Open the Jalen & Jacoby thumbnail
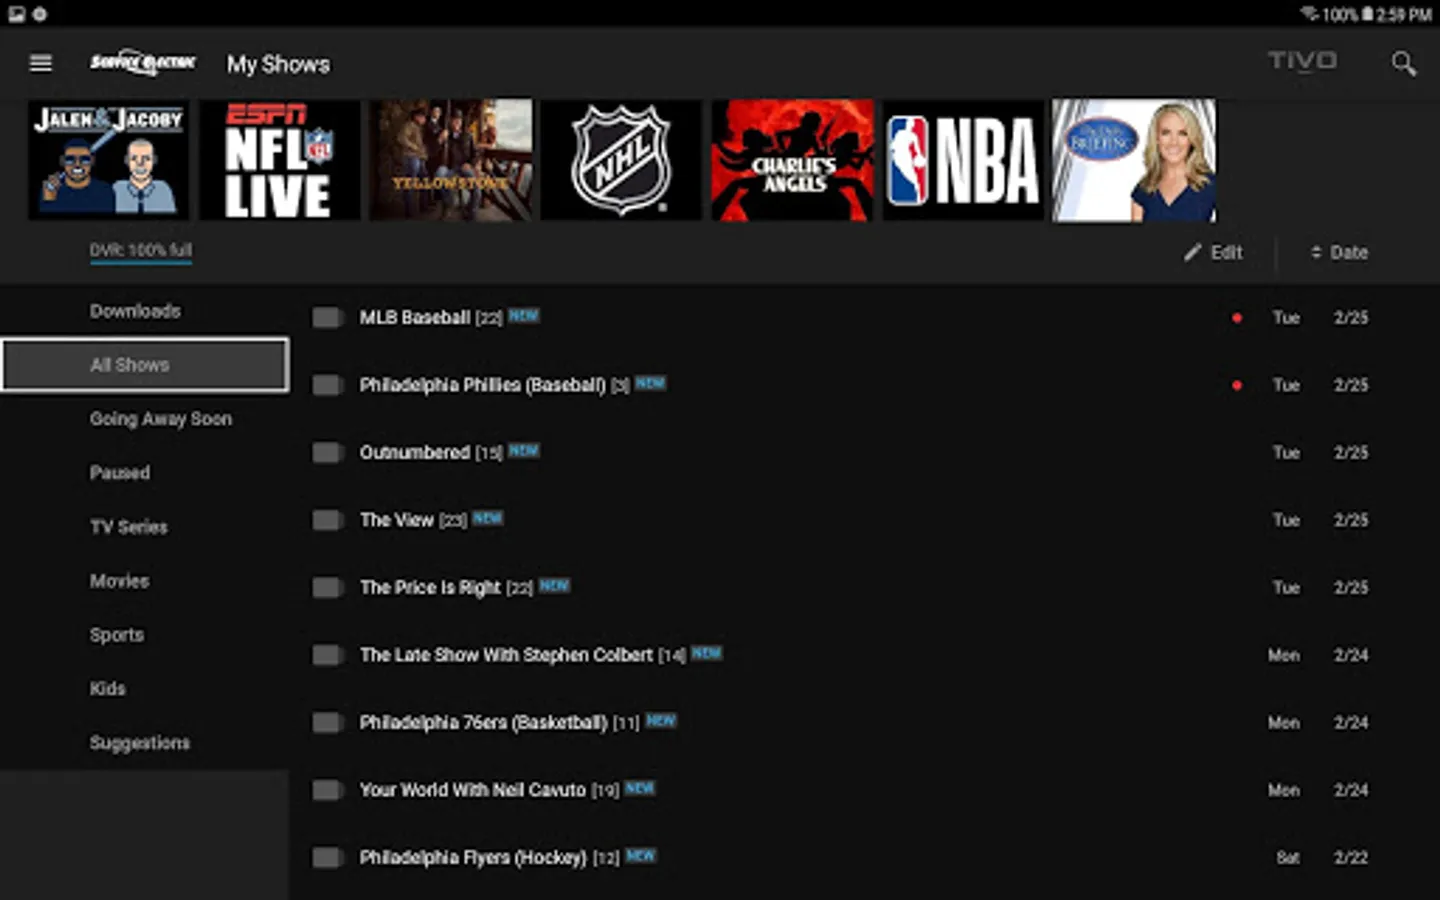The width and height of the screenshot is (1440, 900). pos(108,160)
